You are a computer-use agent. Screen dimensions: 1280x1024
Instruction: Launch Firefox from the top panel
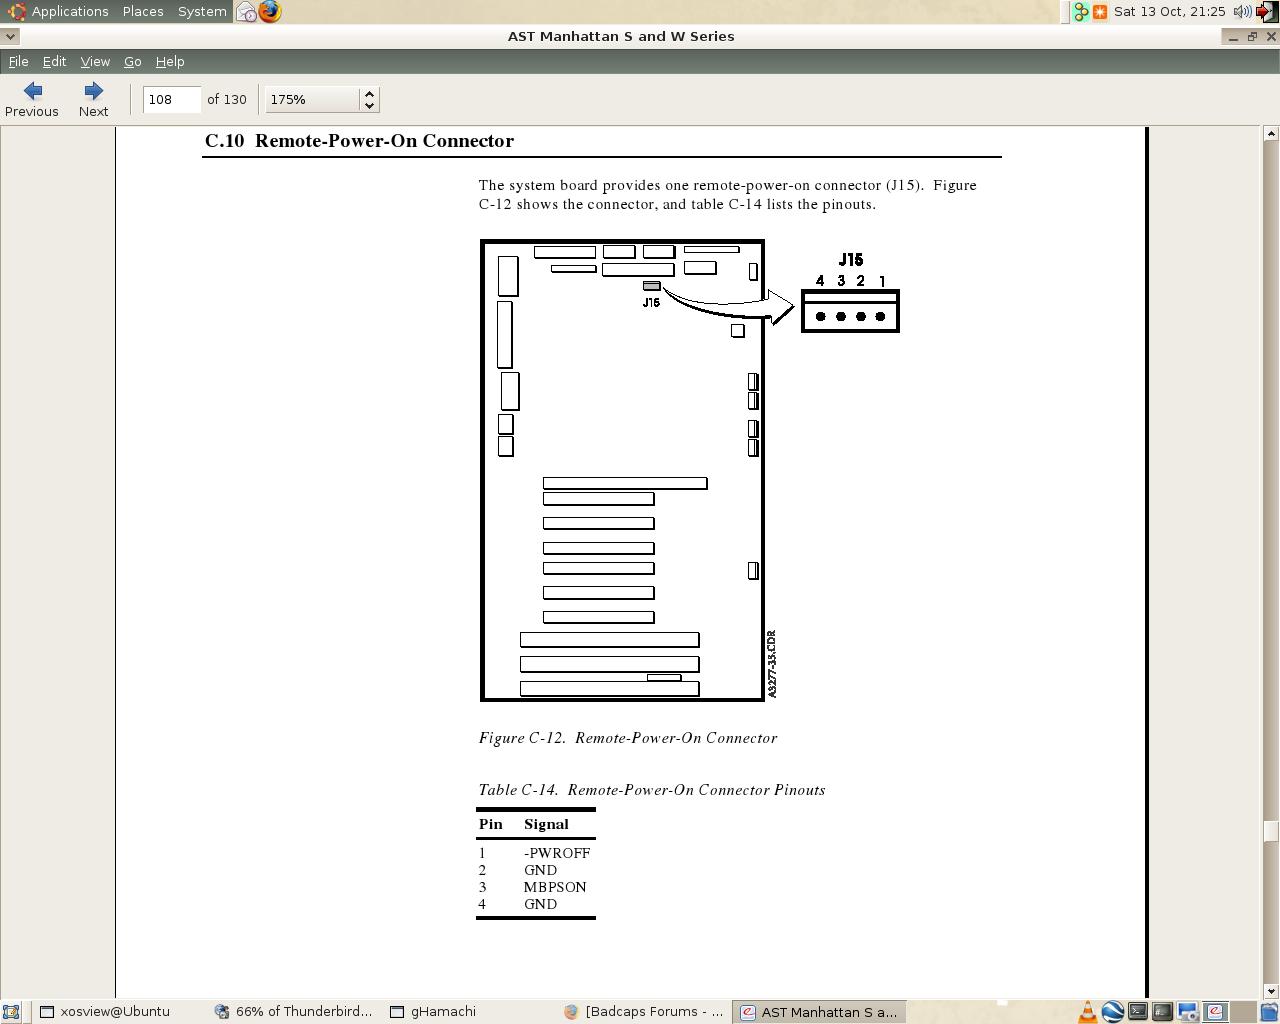pos(270,12)
